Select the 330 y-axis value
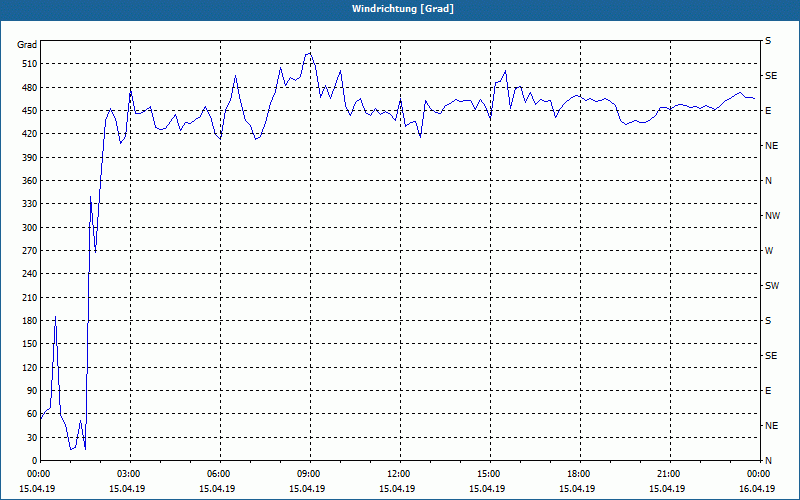Screen dimensions: 800x500 [x=30, y=204]
